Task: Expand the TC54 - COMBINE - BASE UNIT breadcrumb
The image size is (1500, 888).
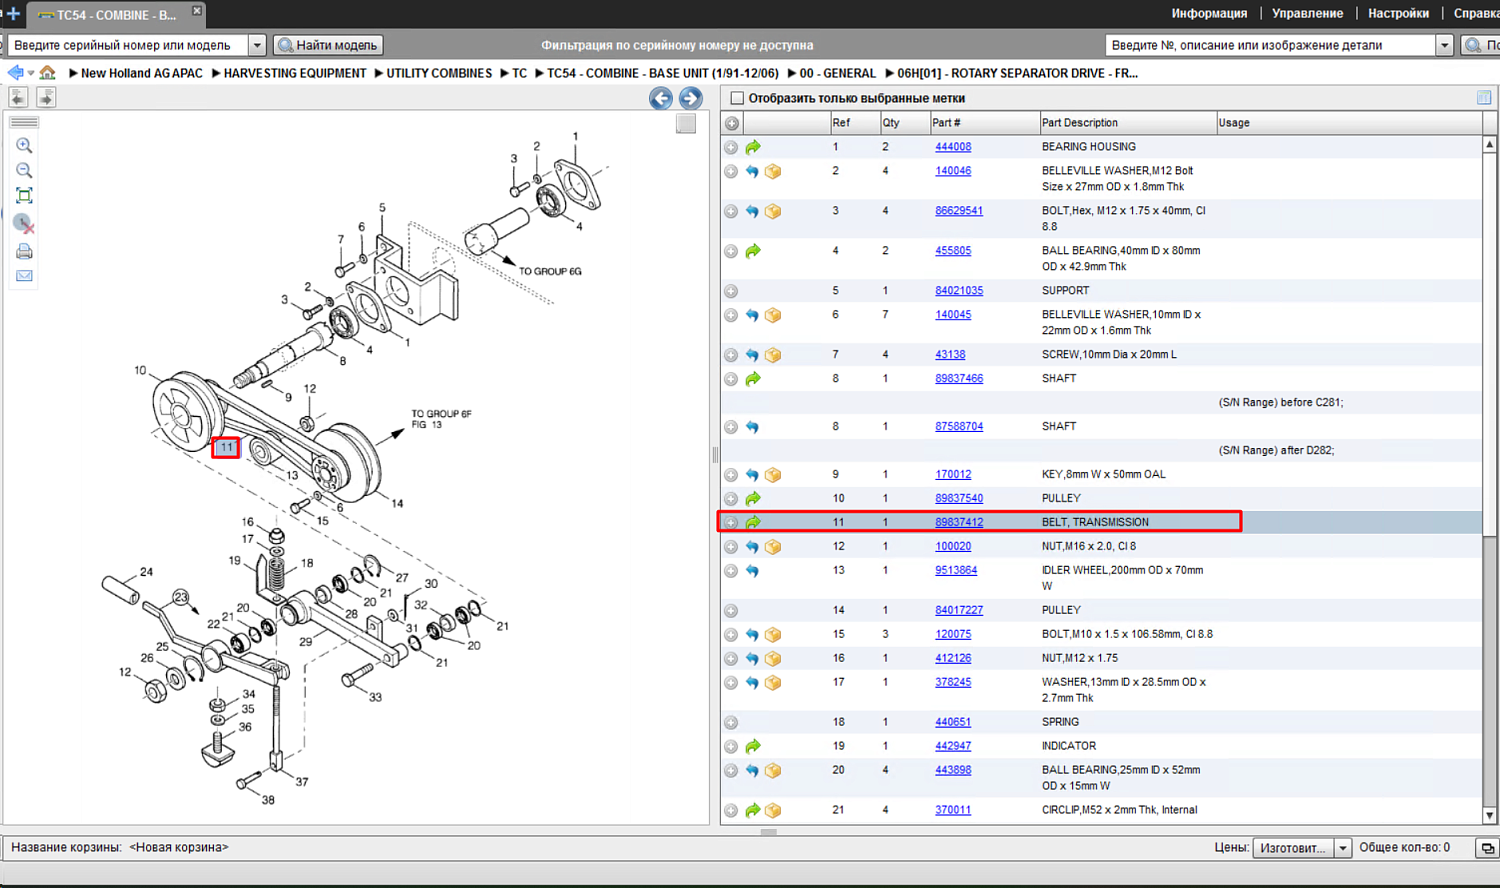Action: point(539,73)
